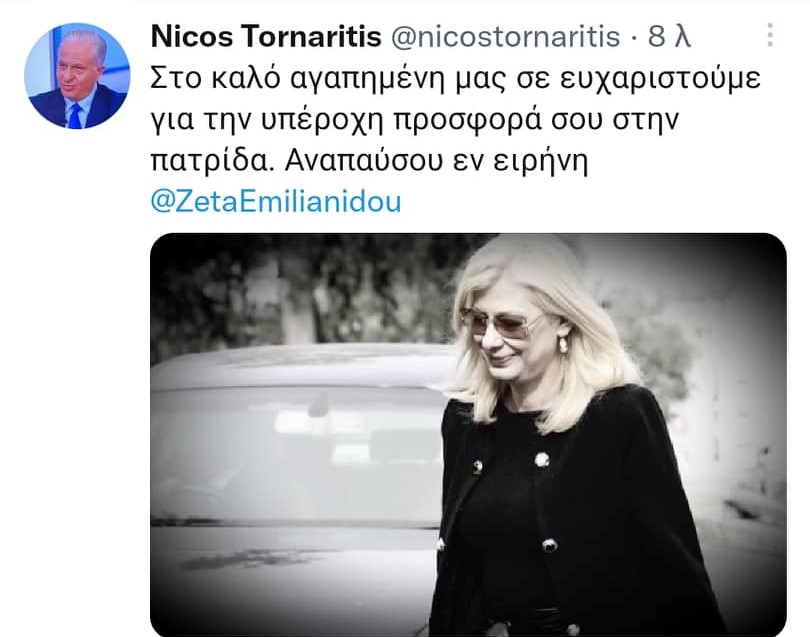Click the tweet text starting 'Στο καλό αγαπημένη'

click(x=456, y=79)
